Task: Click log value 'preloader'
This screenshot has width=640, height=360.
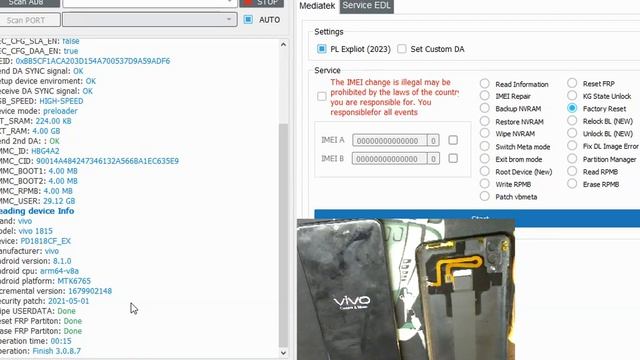Action: [x=60, y=111]
